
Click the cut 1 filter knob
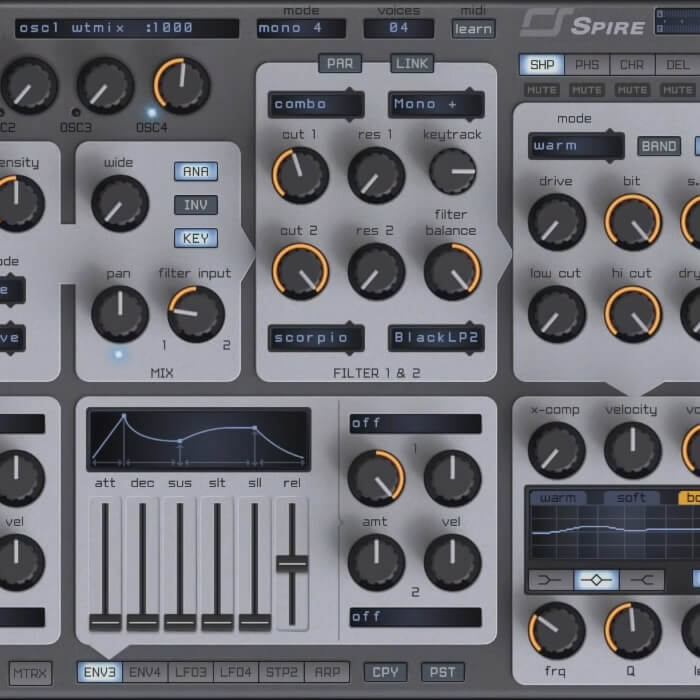[x=300, y=175]
